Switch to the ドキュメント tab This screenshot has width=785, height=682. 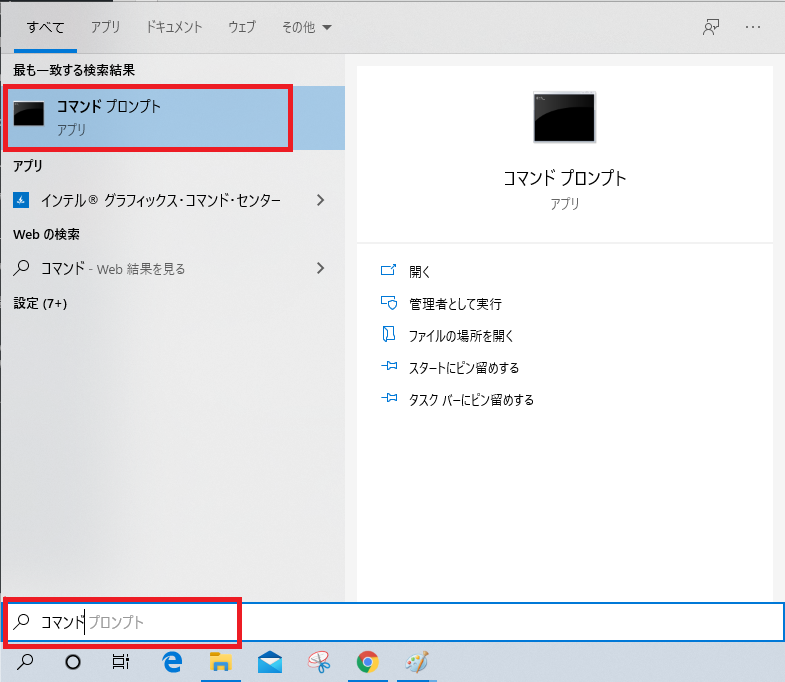174,27
